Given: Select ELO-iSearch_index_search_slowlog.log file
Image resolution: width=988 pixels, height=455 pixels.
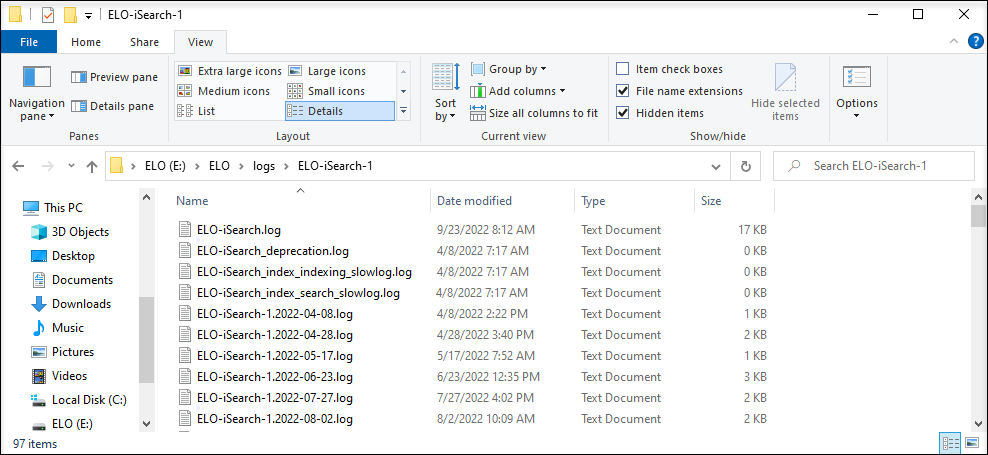Looking at the screenshot, I should [298, 292].
